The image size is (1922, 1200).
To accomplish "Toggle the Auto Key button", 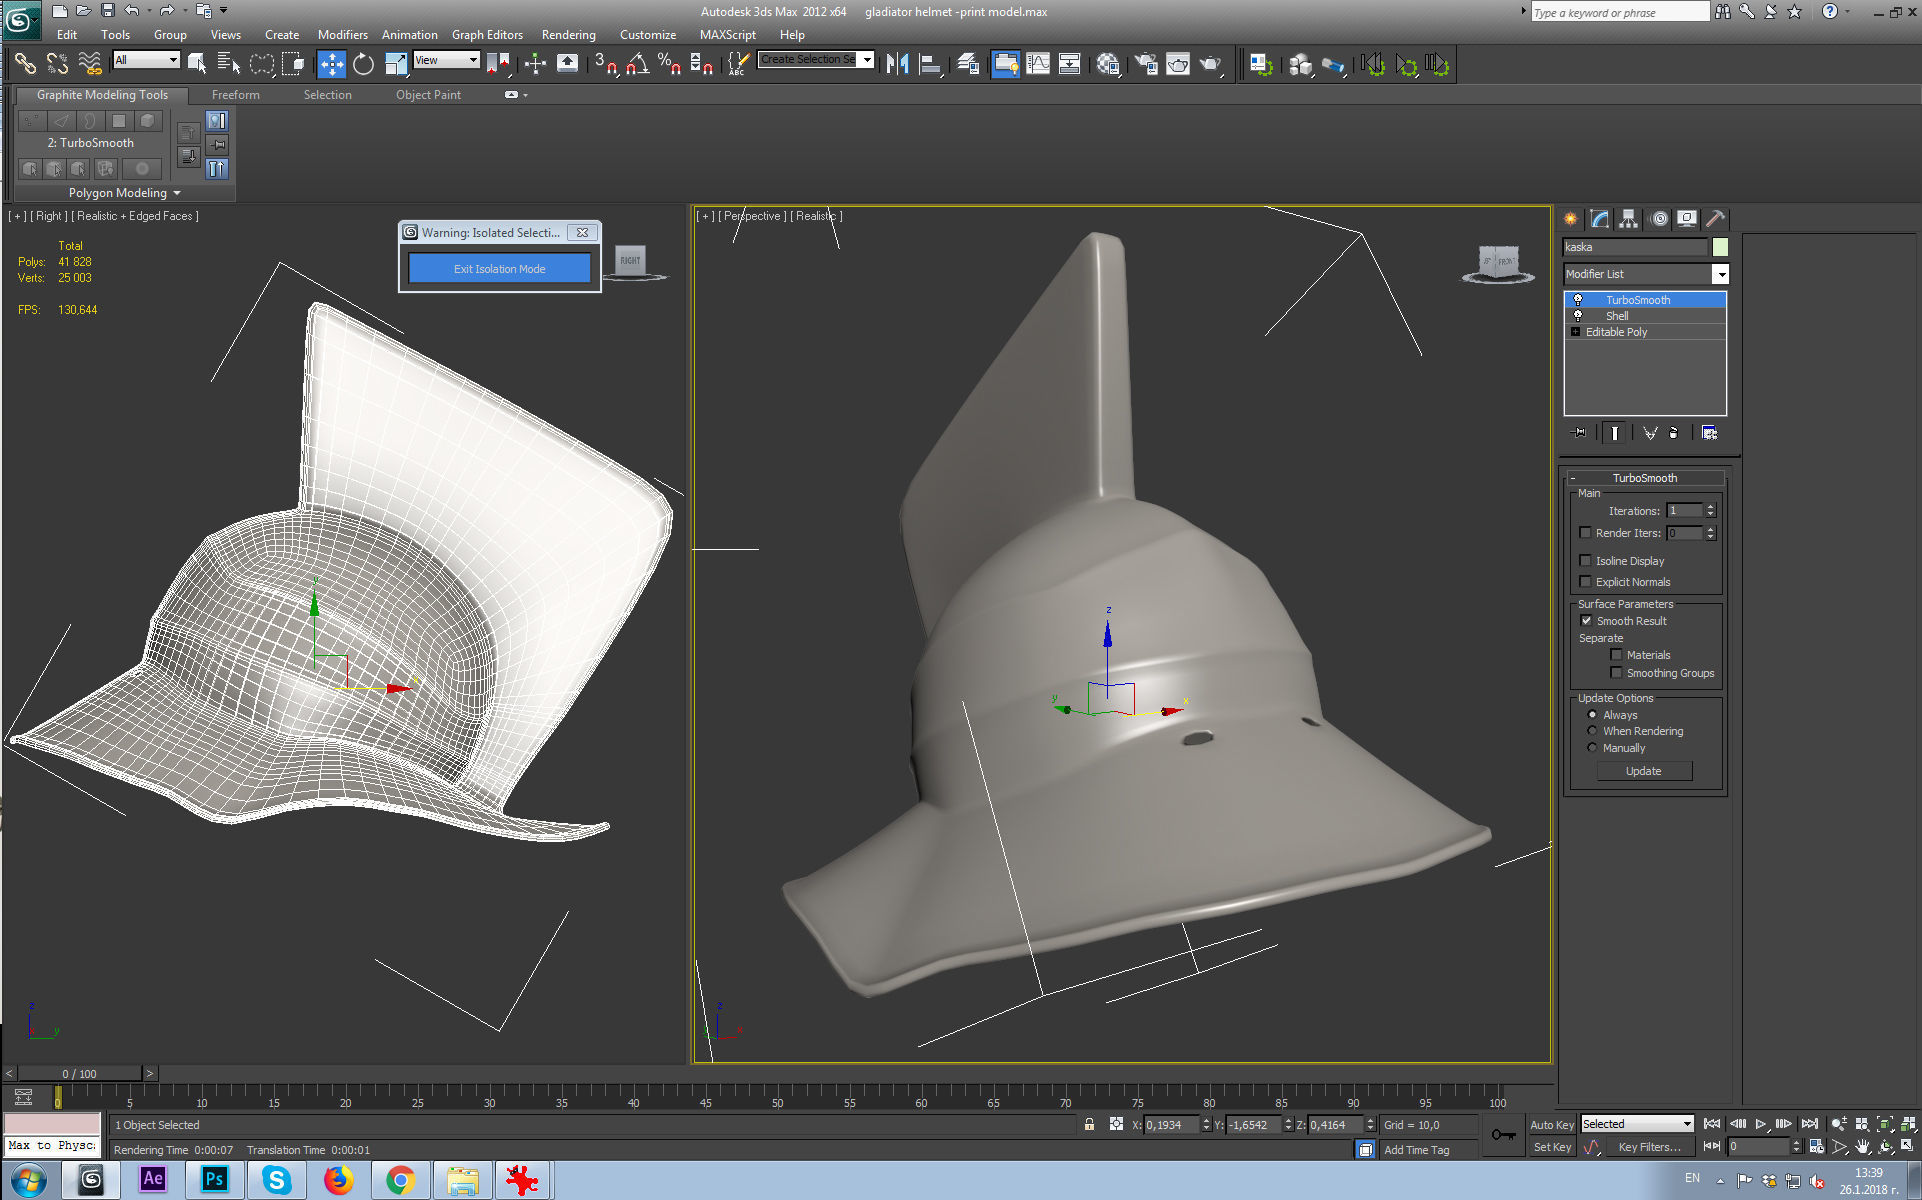I will tap(1551, 1125).
